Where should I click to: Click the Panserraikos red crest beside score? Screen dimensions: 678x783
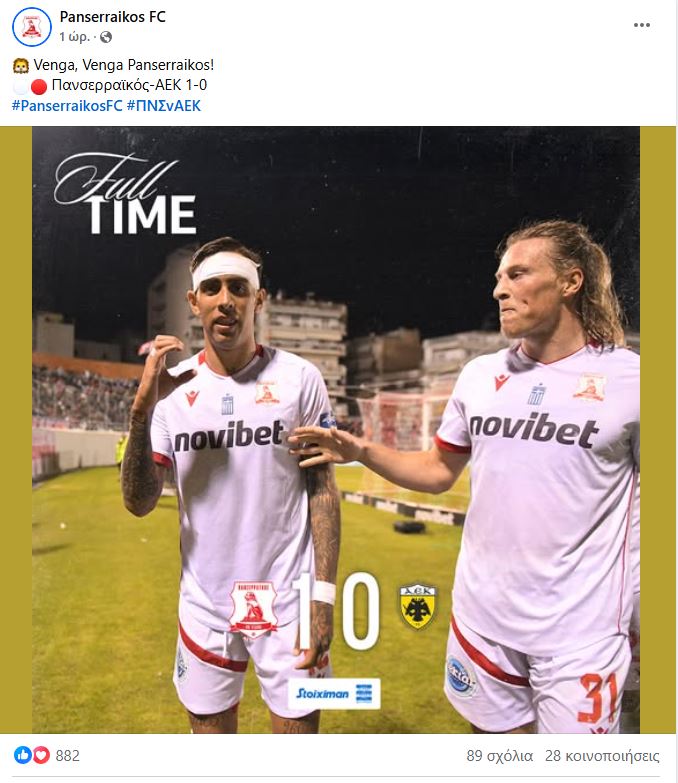pyautogui.click(x=253, y=609)
